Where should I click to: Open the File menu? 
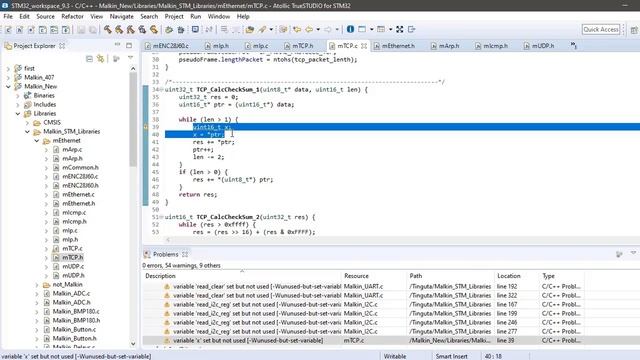[8, 16]
